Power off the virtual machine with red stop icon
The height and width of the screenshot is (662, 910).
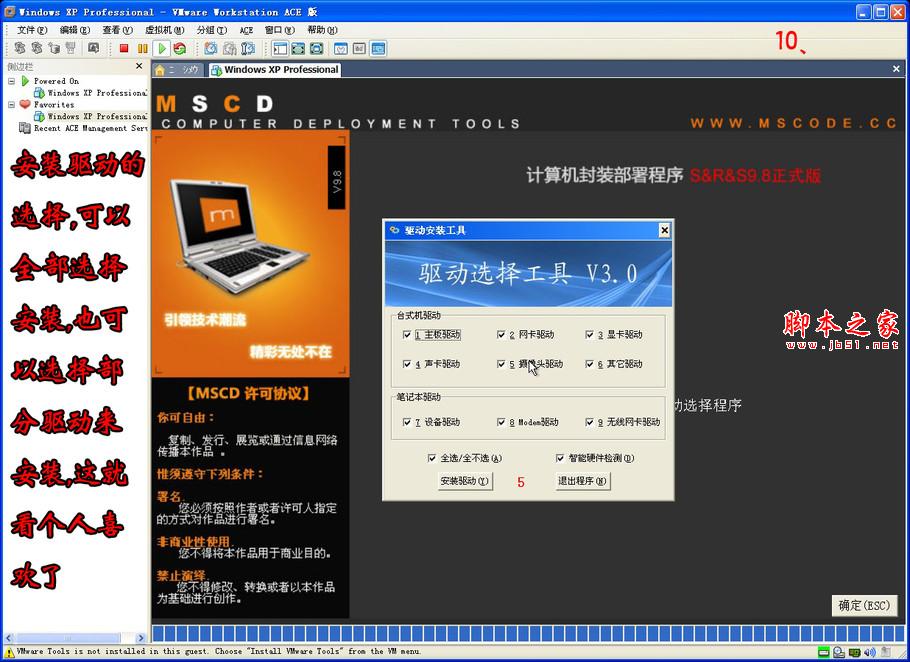[122, 47]
